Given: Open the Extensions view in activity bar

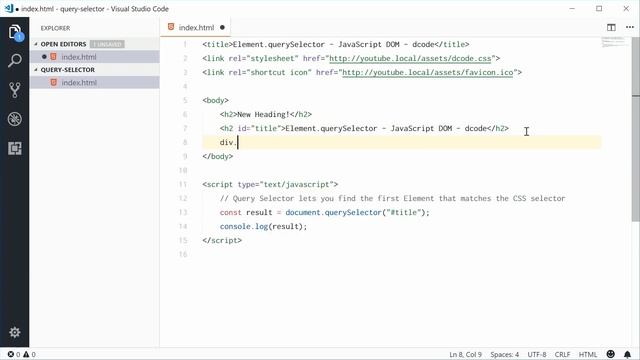Looking at the screenshot, I should pyautogui.click(x=15, y=148).
